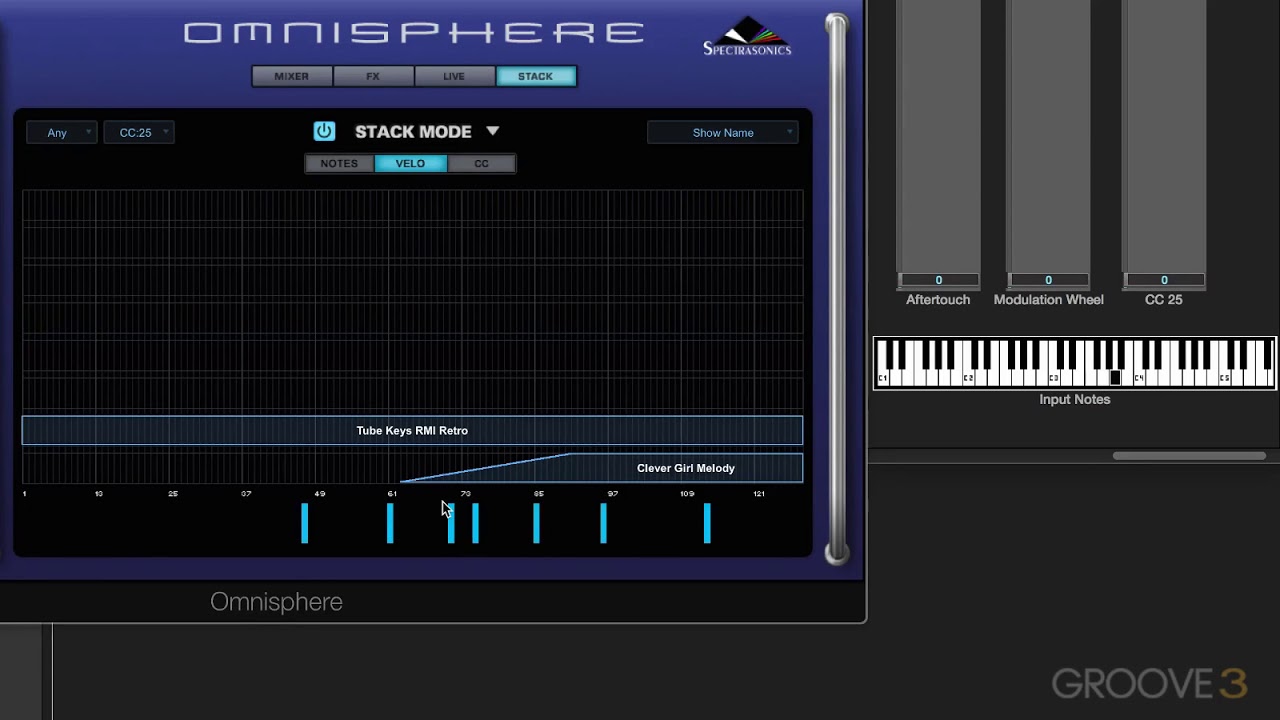Click the highlighted pressed key on the keyboard
This screenshot has width=1280, height=720.
click(1115, 378)
